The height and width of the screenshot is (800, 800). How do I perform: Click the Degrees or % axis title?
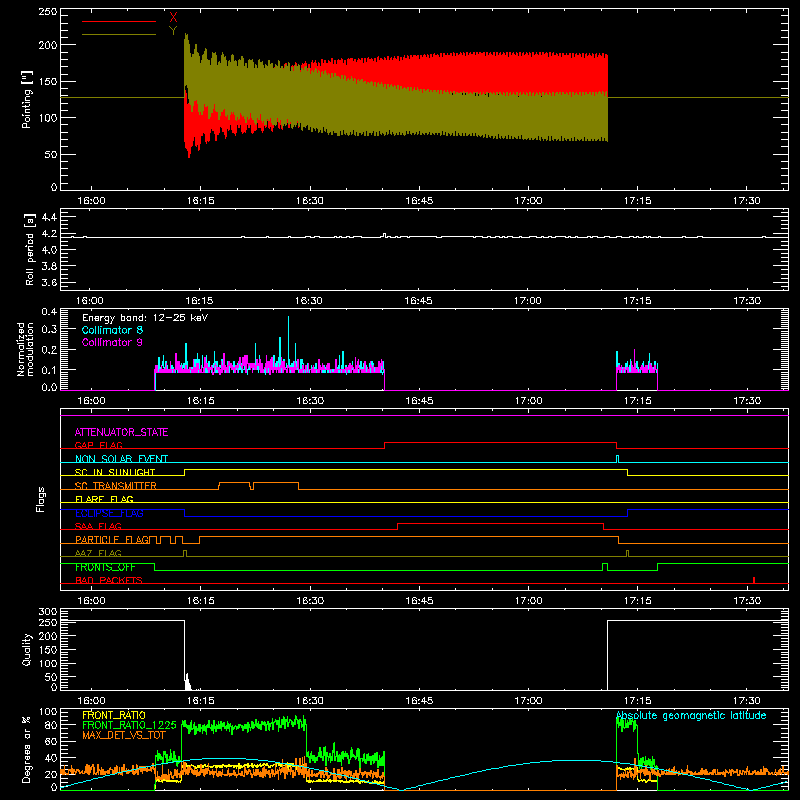[x=26, y=749]
